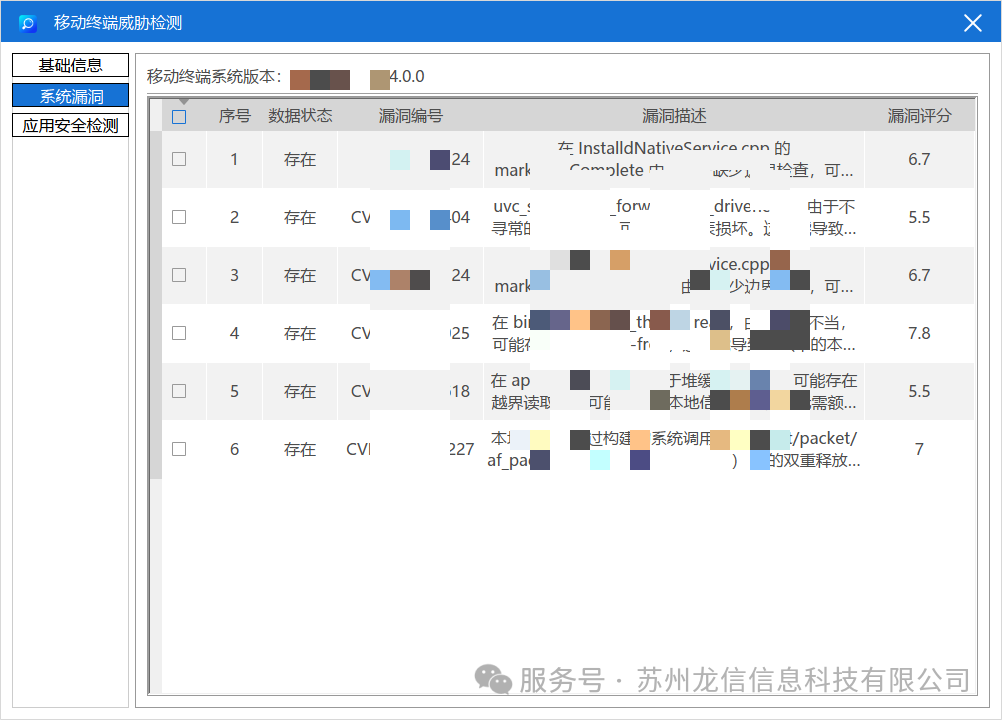Sort by the 序号 column header
The width and height of the screenshot is (1002, 720).
[x=234, y=116]
